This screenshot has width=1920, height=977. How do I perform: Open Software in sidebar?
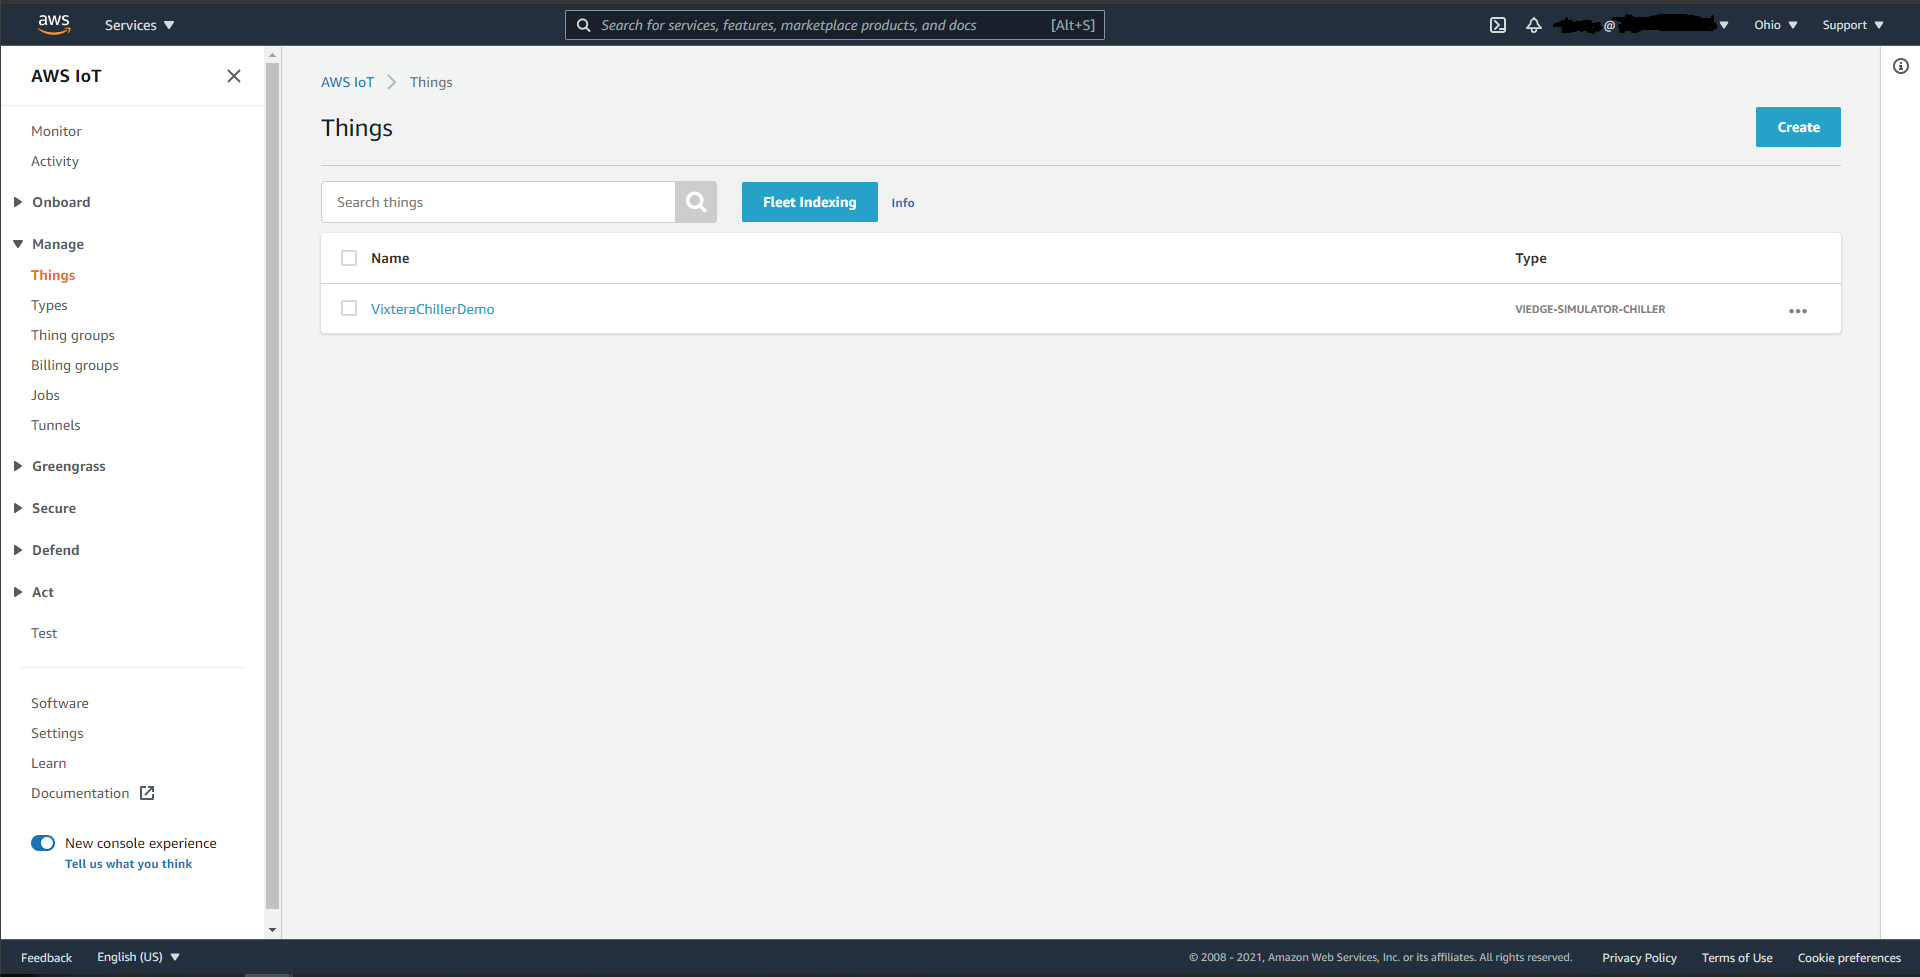pos(60,703)
